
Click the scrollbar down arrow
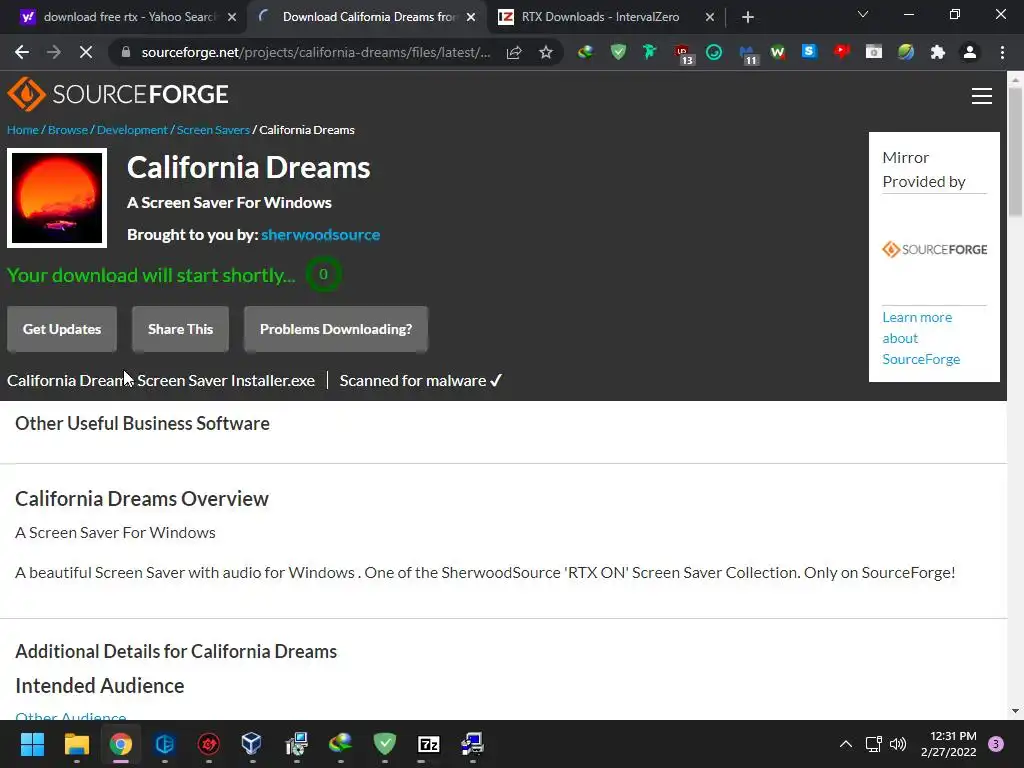point(1015,711)
